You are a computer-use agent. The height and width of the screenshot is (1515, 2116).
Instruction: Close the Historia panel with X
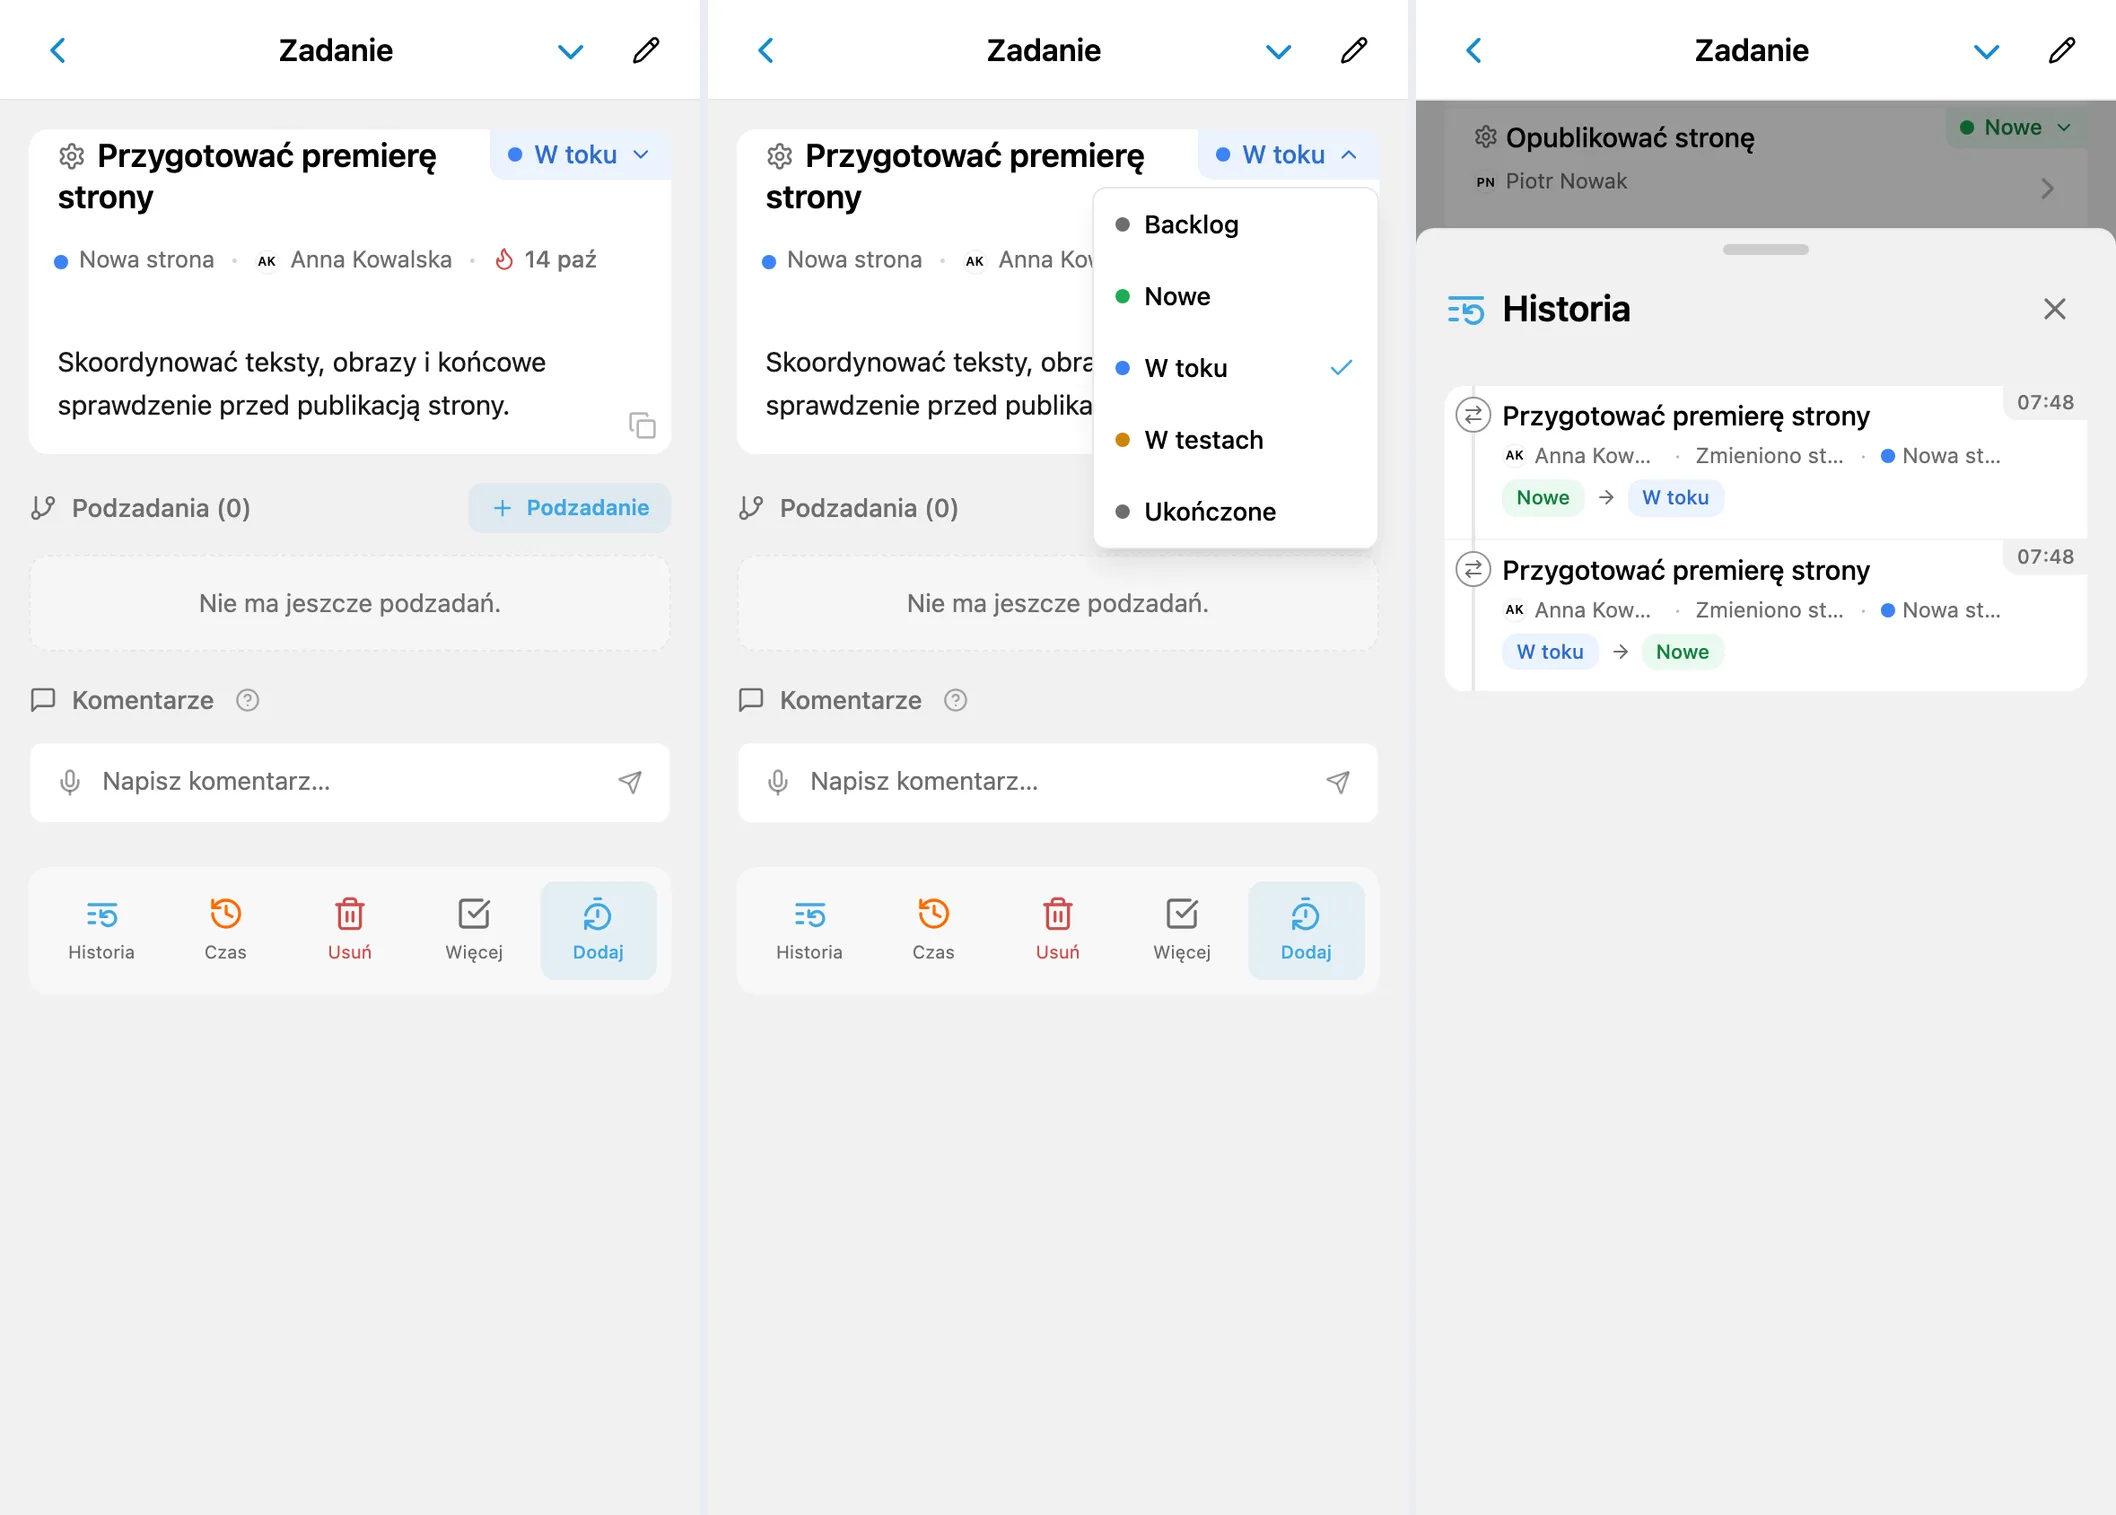(2055, 309)
